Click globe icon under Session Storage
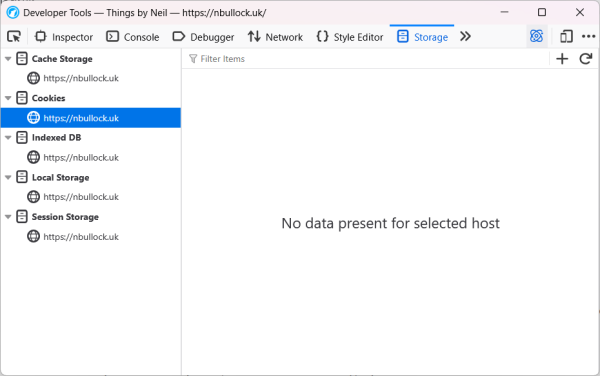This screenshot has width=600, height=376. (x=33, y=237)
